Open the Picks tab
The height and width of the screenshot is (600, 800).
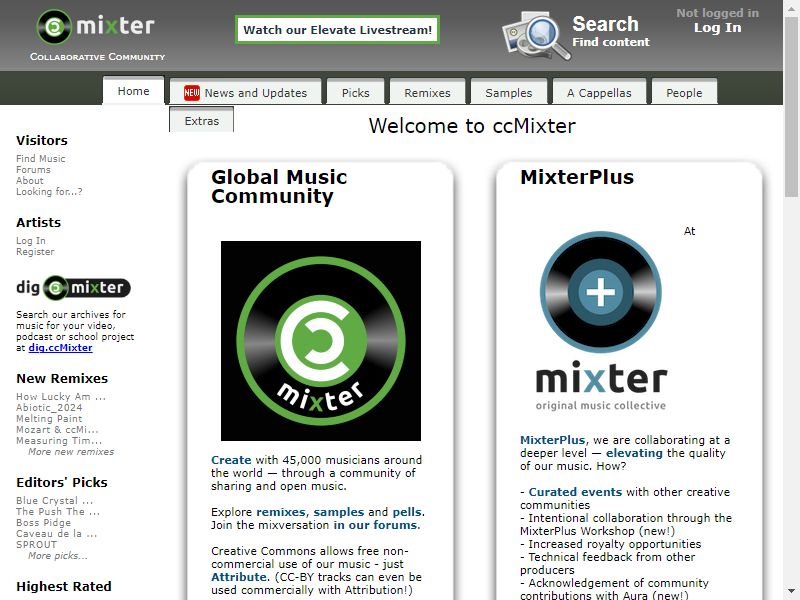356,92
